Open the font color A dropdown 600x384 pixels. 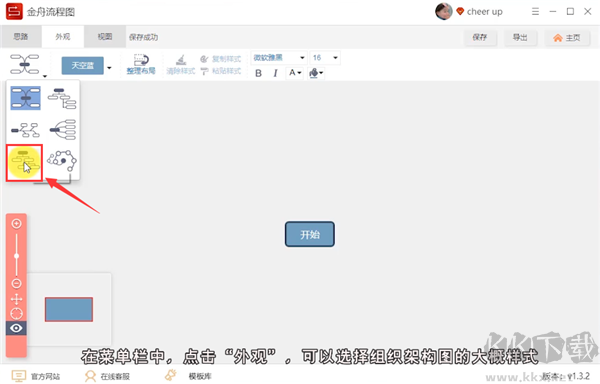point(295,72)
